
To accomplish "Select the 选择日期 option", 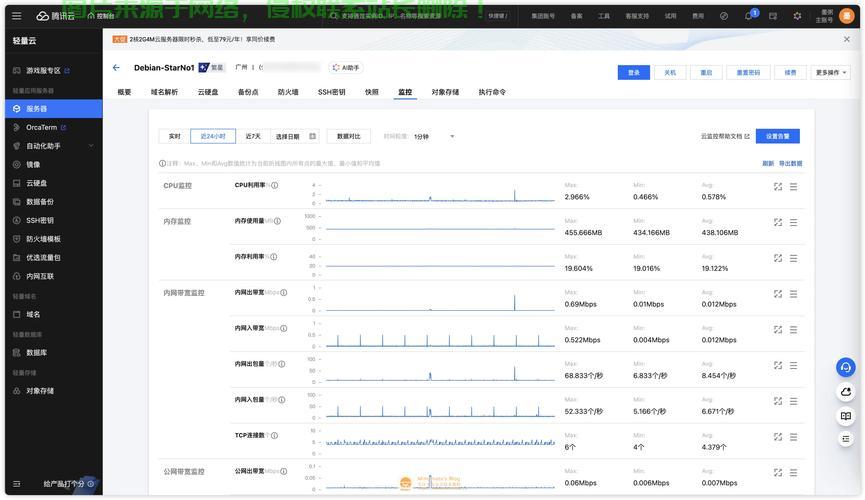I will (x=287, y=136).
